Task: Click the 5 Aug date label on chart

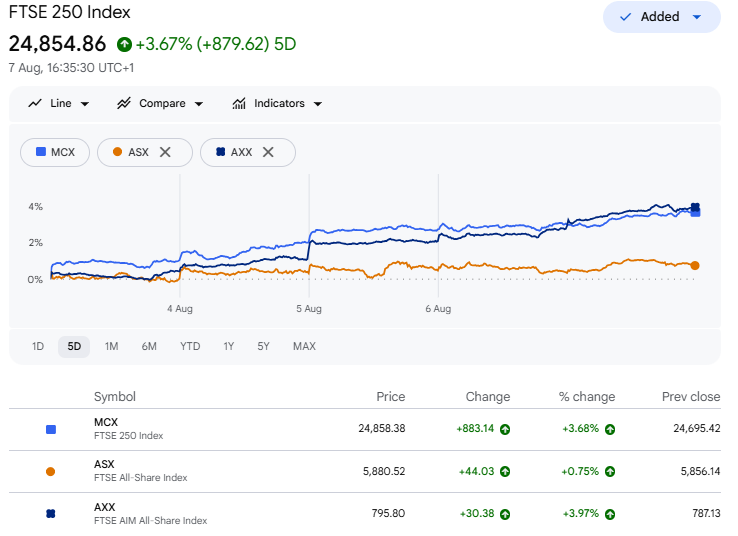Action: 309,309
